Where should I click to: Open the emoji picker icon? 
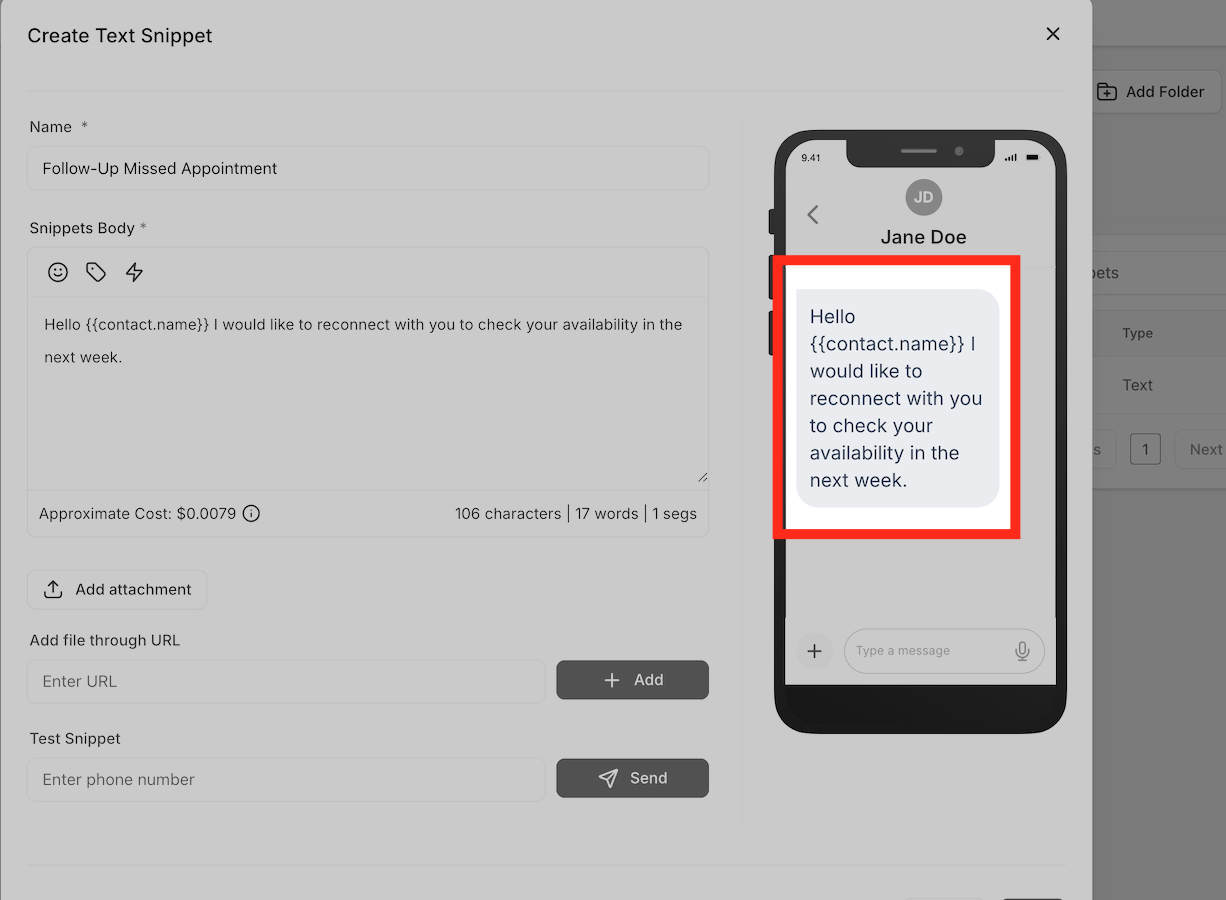(58, 272)
